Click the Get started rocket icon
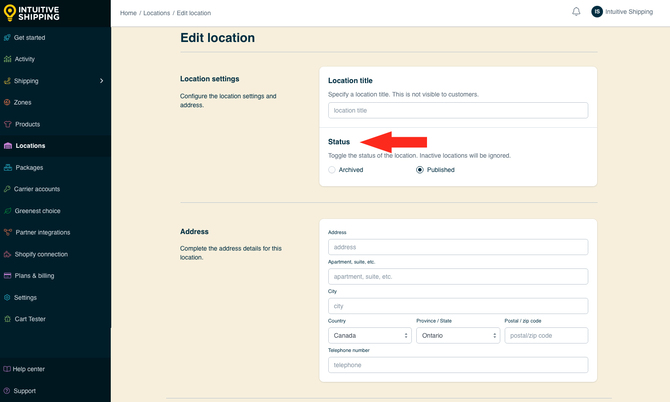The image size is (670, 402). (7, 38)
